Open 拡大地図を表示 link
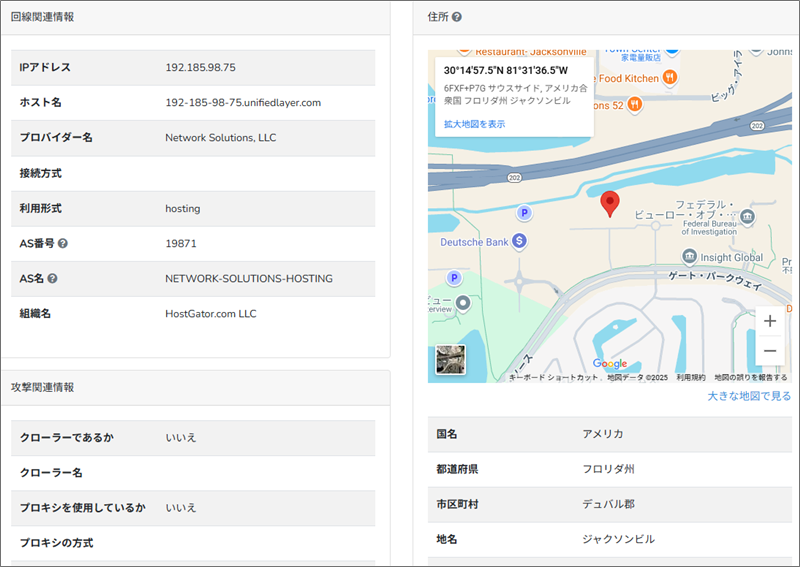800x567 pixels. coord(474,124)
